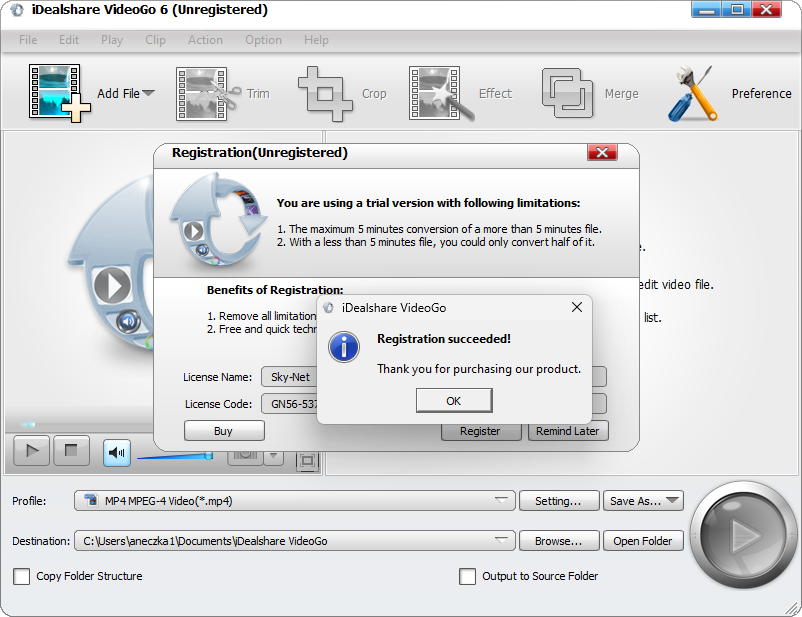Open the Save As... dropdown
Viewport: 802px width, 617px height.
[643, 501]
